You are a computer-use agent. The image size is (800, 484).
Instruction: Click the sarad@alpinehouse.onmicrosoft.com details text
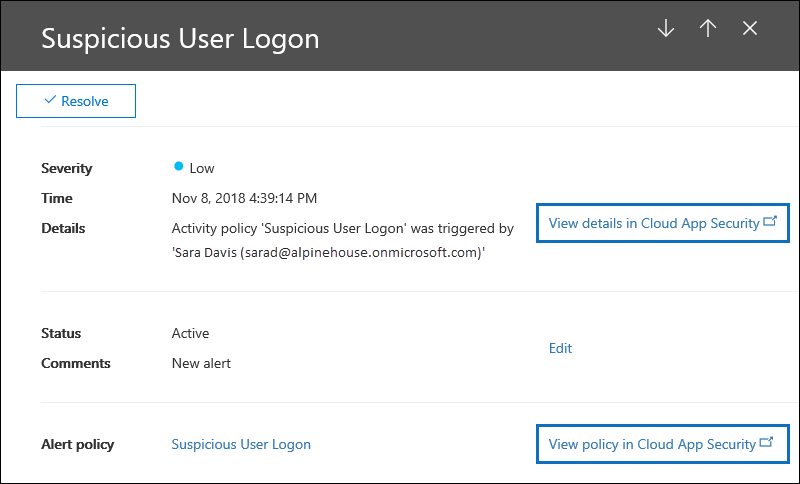click(328, 252)
